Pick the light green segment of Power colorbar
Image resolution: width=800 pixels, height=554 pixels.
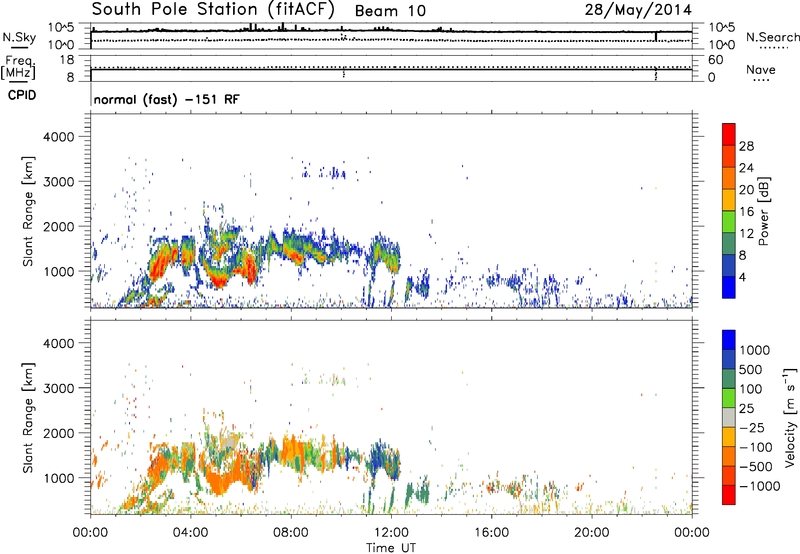[729, 221]
